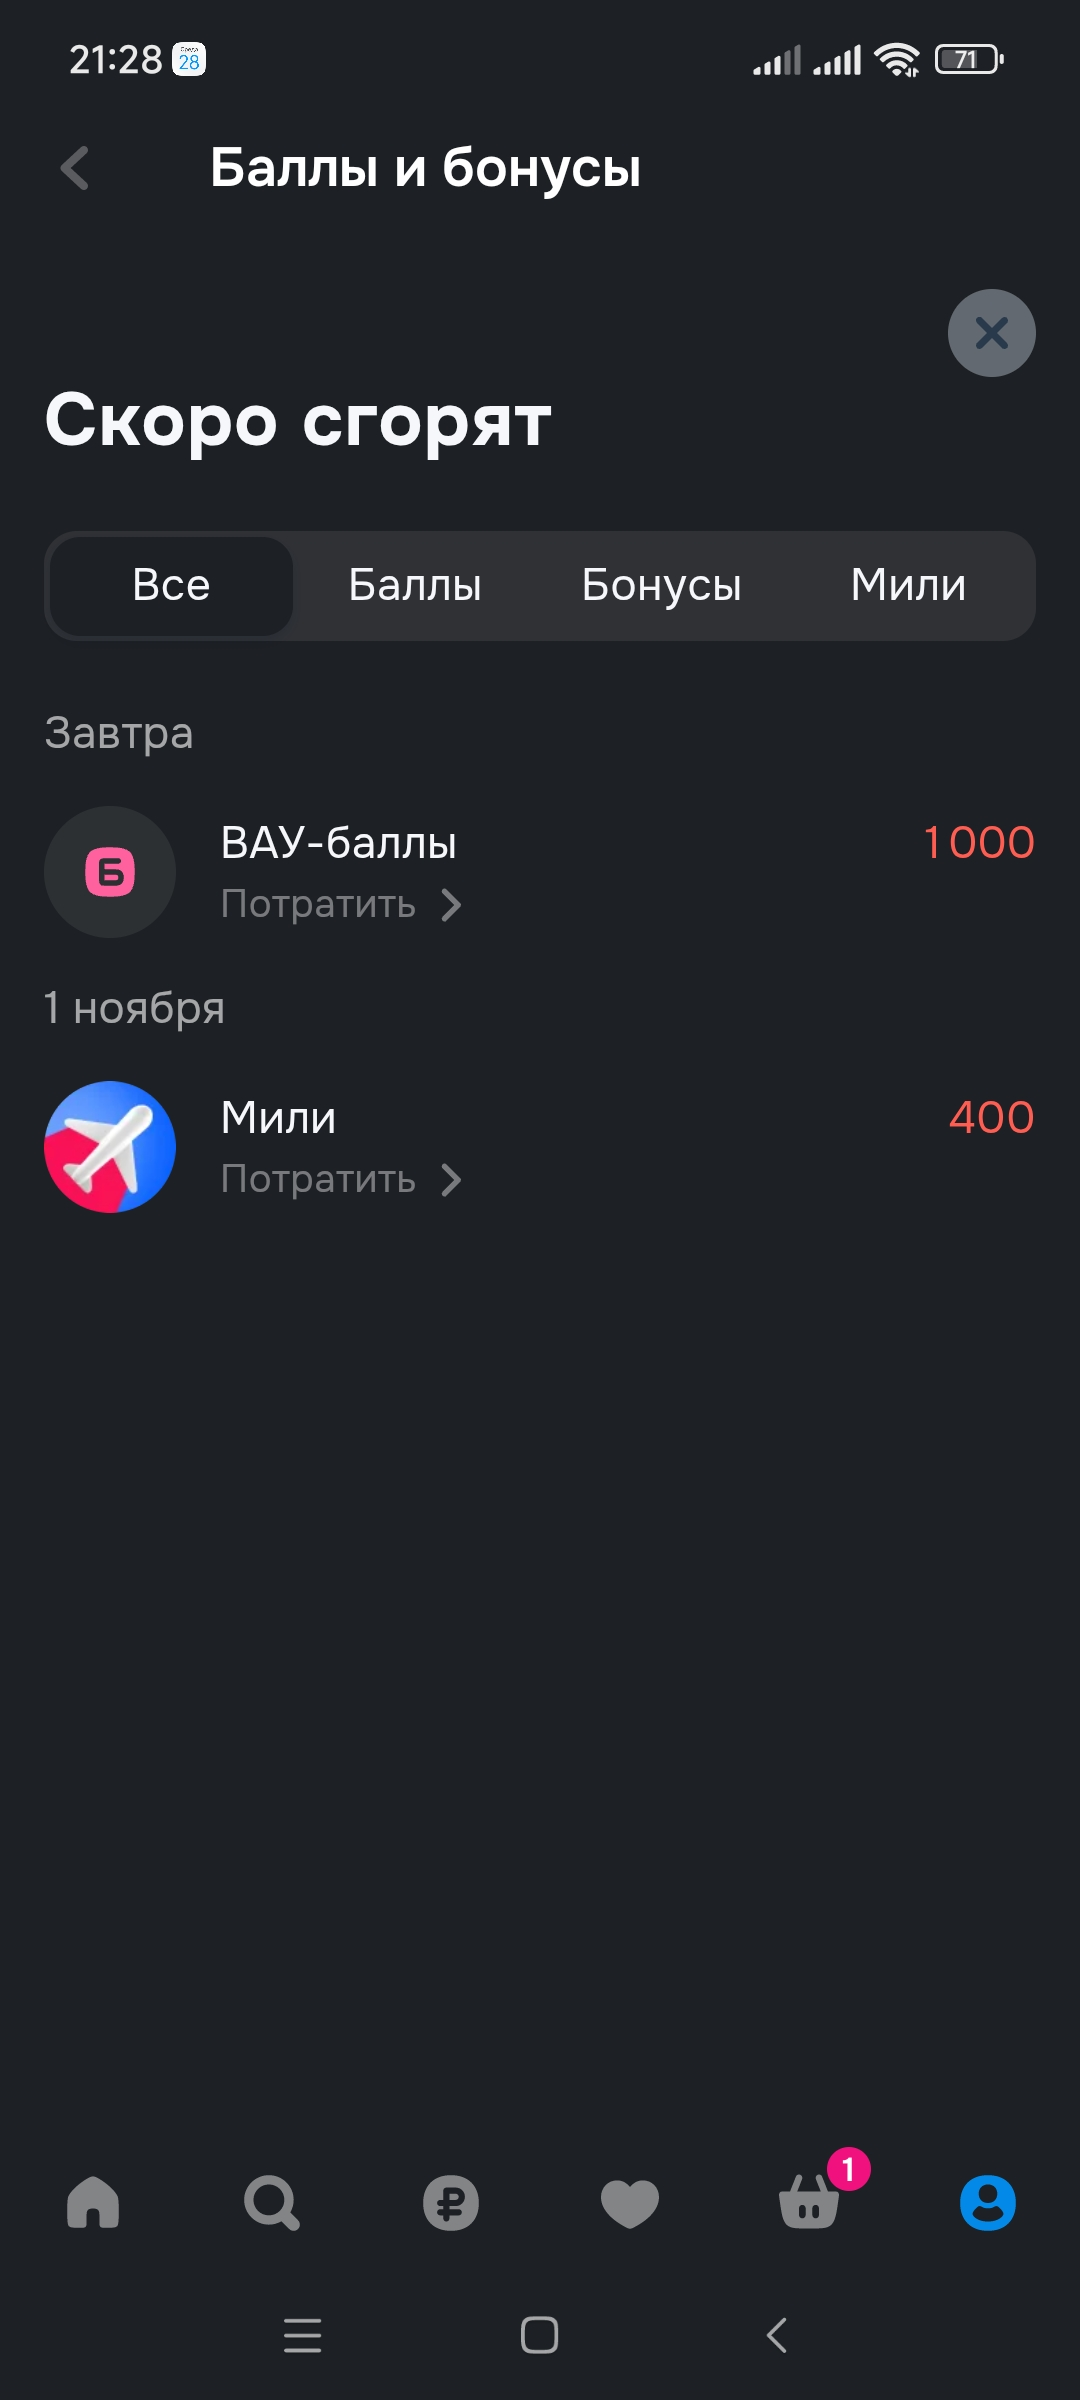Switch to the Бонусы tab

662,586
